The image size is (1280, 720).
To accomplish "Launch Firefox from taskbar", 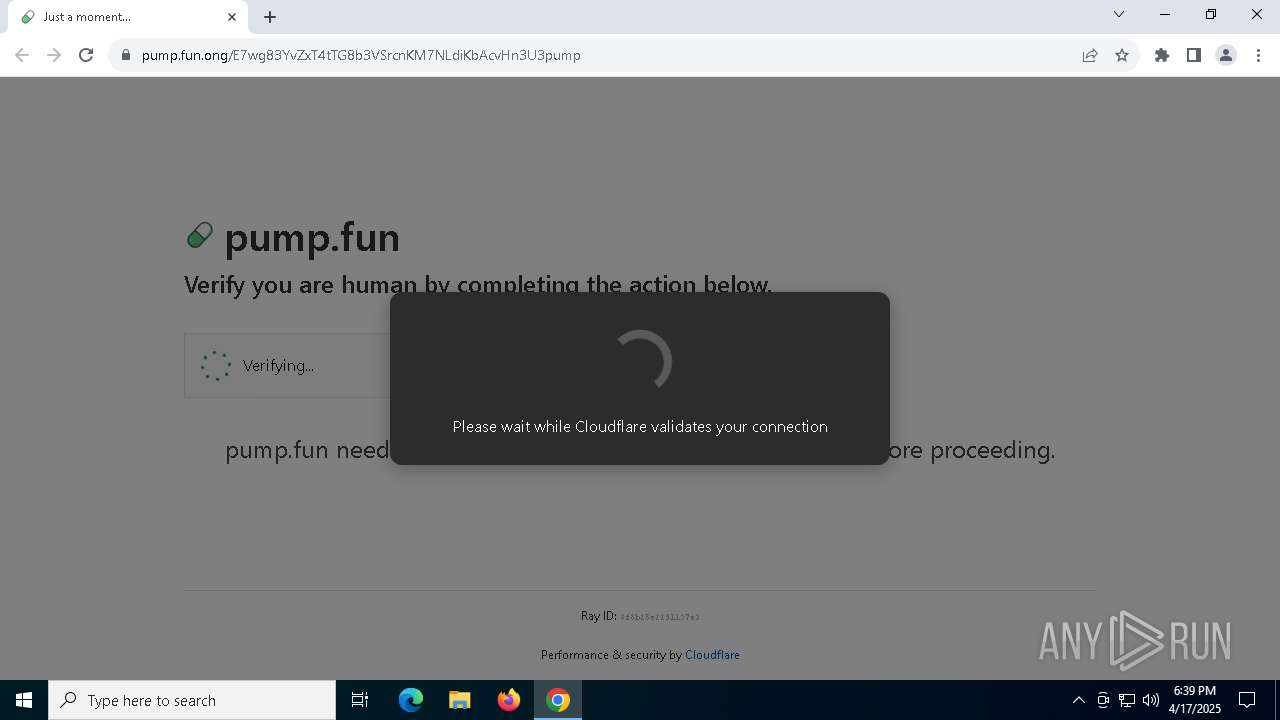I will [509, 700].
